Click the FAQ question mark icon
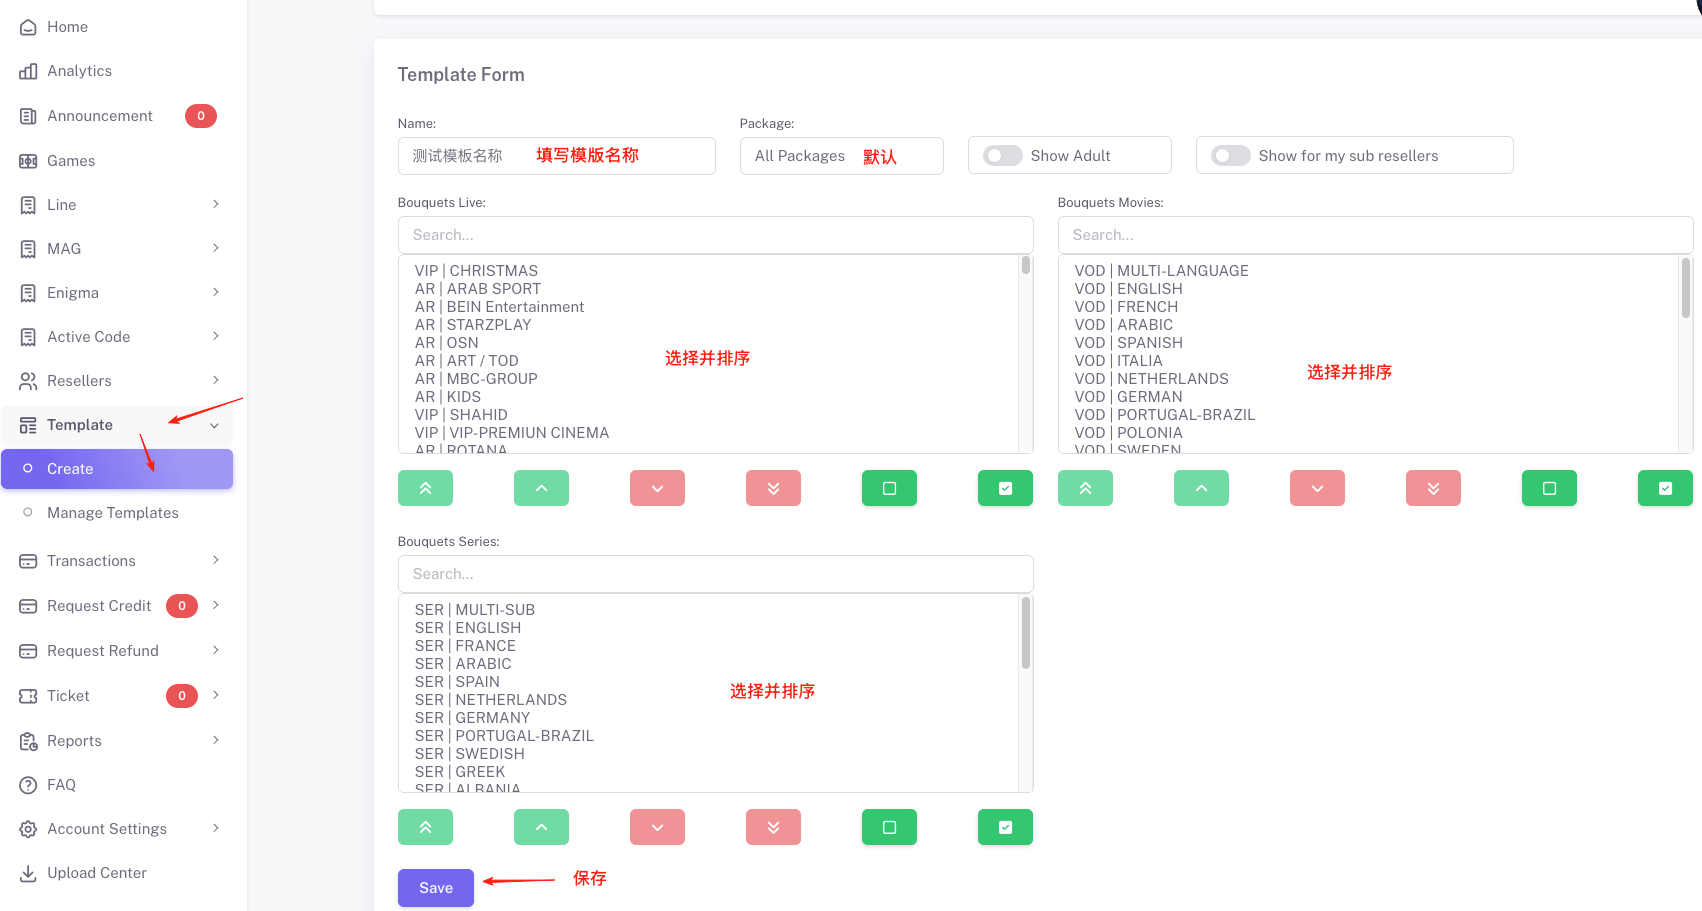Image resolution: width=1702 pixels, height=911 pixels. [x=28, y=785]
